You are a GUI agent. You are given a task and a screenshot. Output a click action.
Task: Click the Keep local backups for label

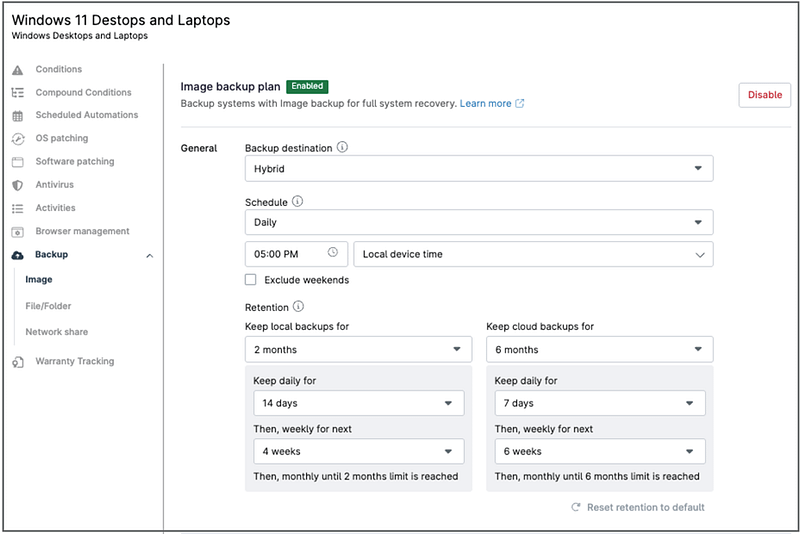(x=297, y=326)
